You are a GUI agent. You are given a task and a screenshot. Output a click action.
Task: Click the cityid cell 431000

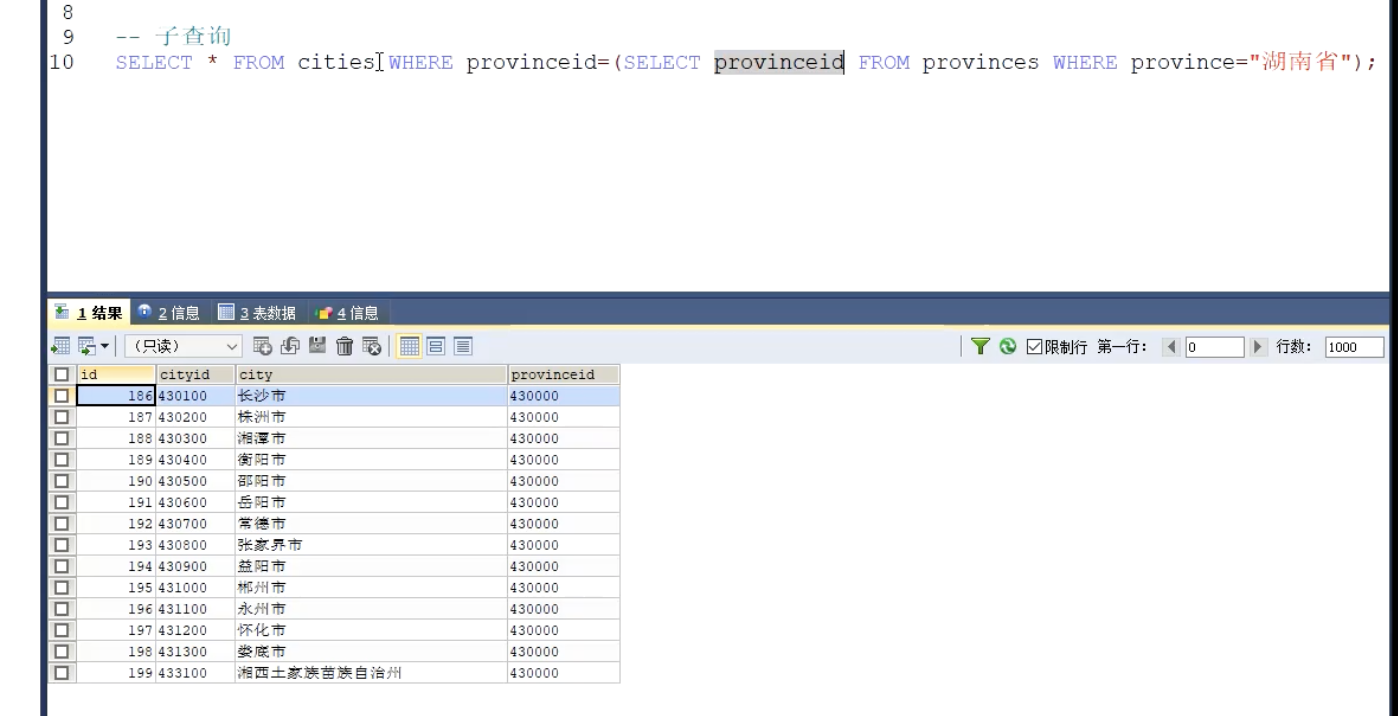(x=195, y=588)
